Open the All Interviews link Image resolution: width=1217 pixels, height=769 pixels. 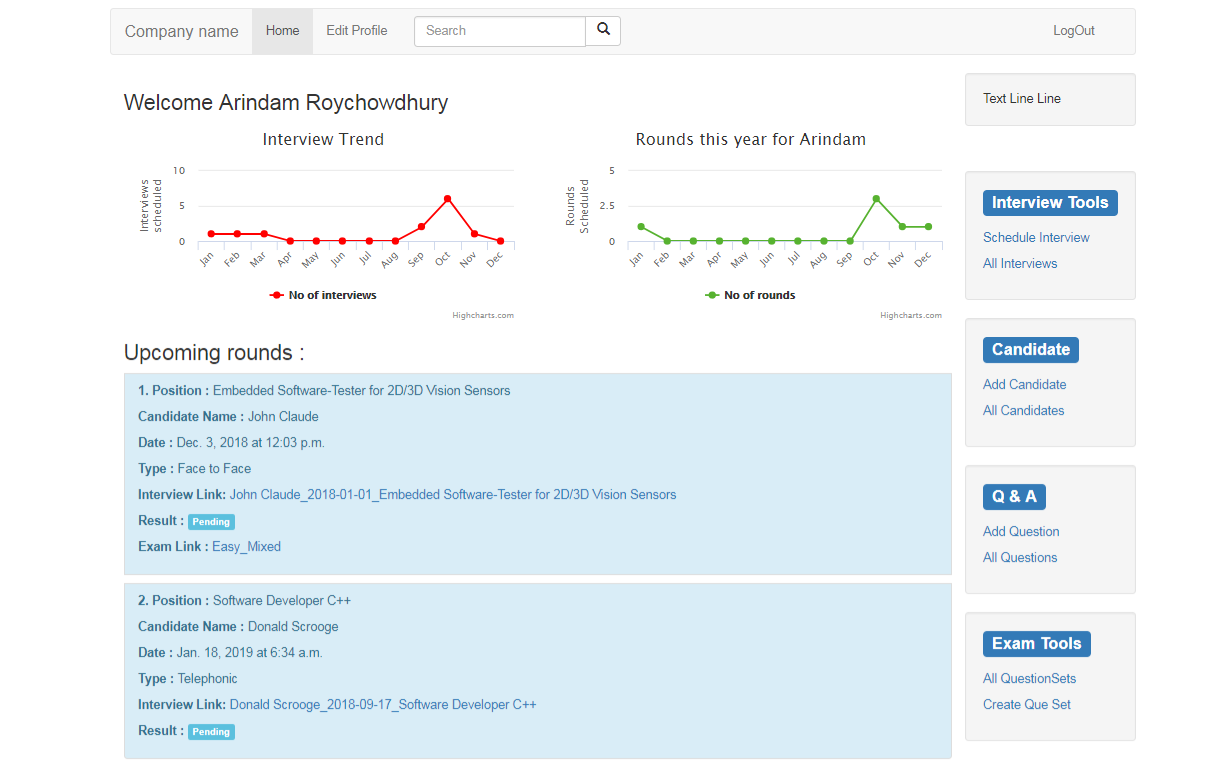click(1020, 264)
